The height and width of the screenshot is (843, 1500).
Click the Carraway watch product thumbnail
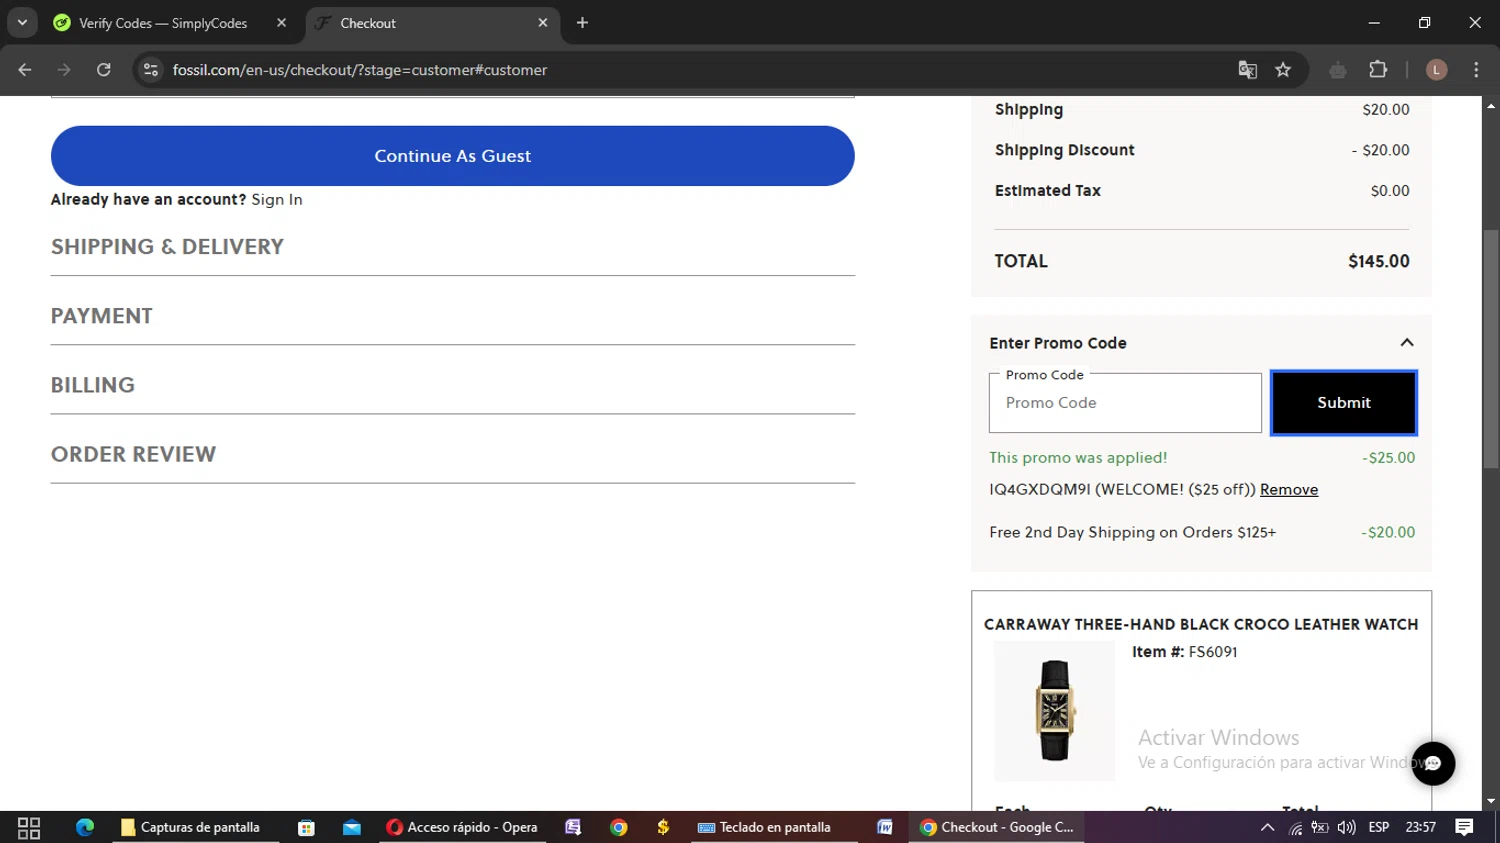(x=1054, y=711)
